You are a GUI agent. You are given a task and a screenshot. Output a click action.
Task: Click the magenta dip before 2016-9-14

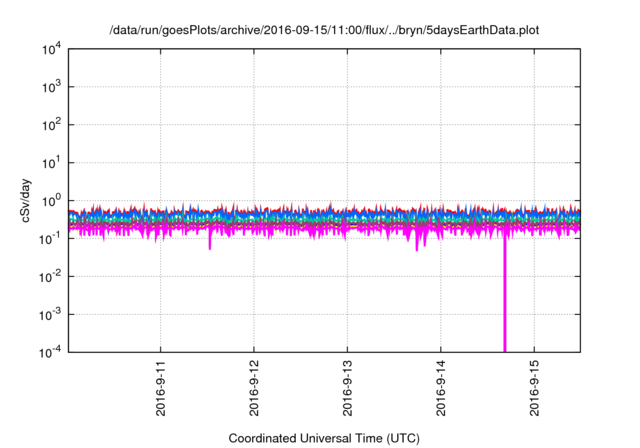(x=417, y=243)
